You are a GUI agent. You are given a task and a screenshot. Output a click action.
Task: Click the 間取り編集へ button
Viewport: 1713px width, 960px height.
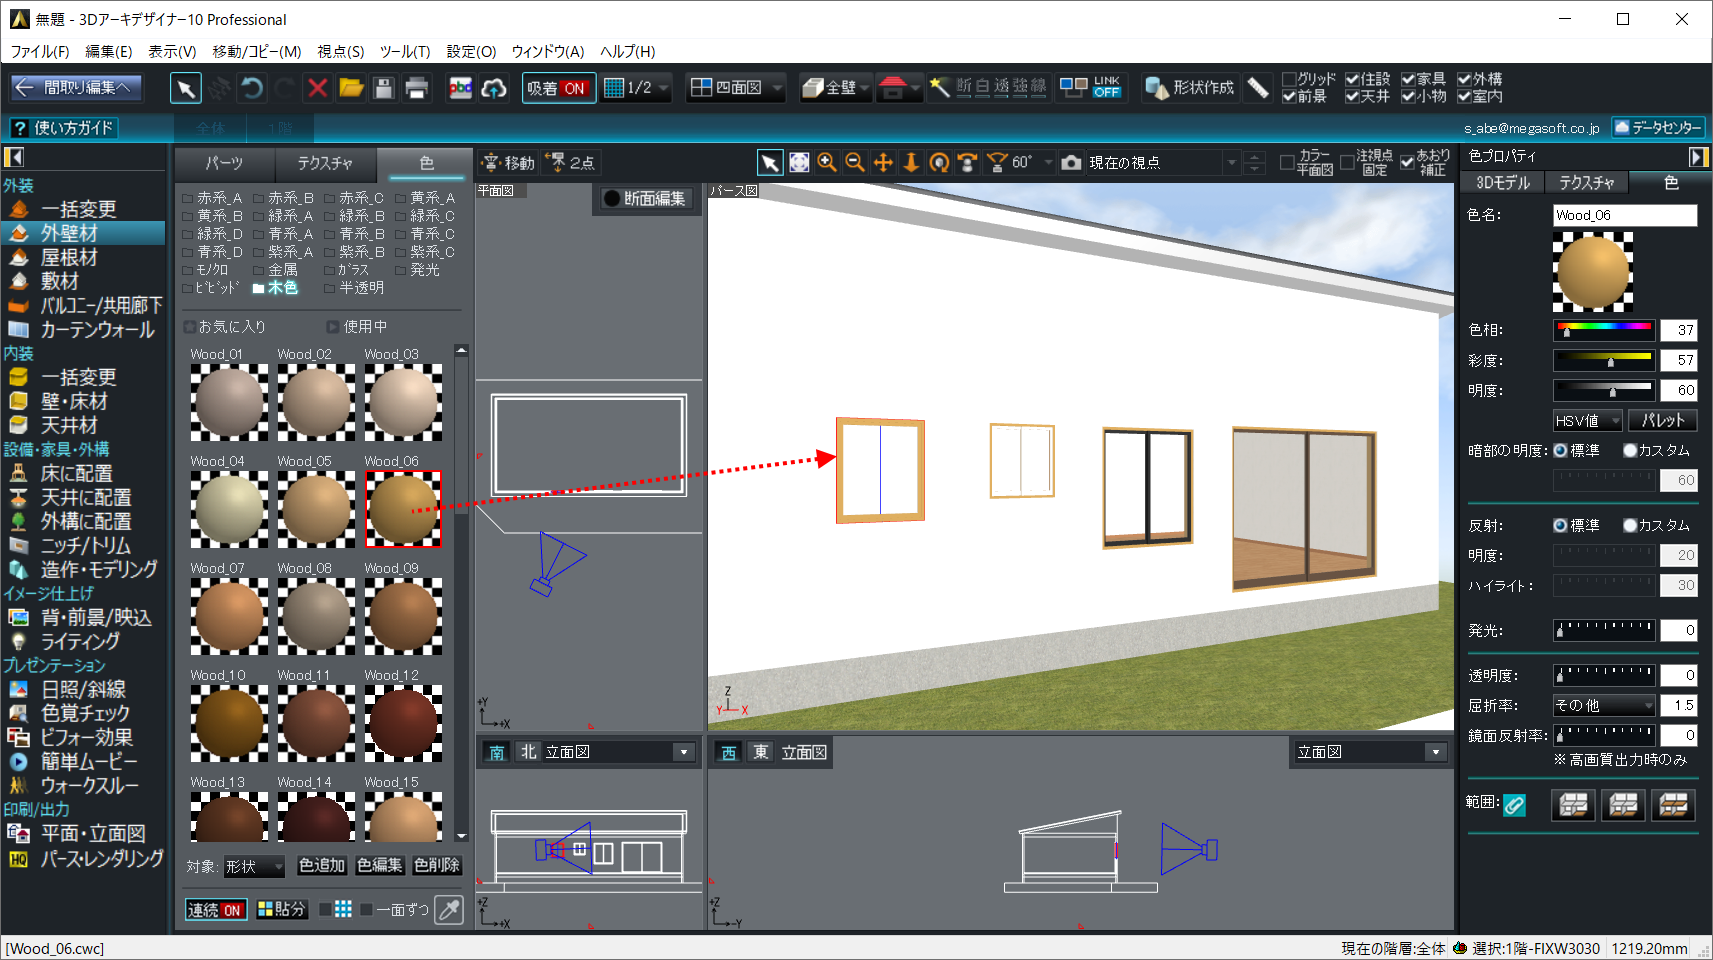click(76, 88)
